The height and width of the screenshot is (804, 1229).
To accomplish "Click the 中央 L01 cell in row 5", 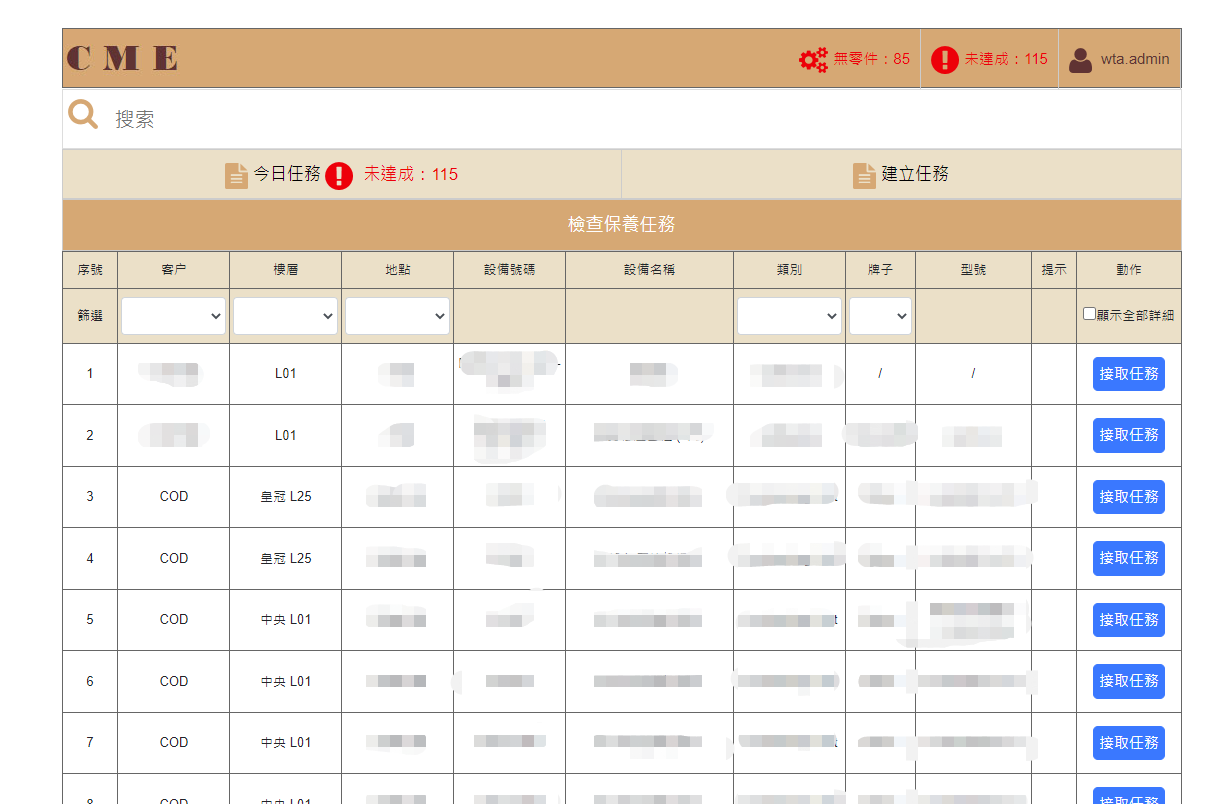I will coord(286,620).
